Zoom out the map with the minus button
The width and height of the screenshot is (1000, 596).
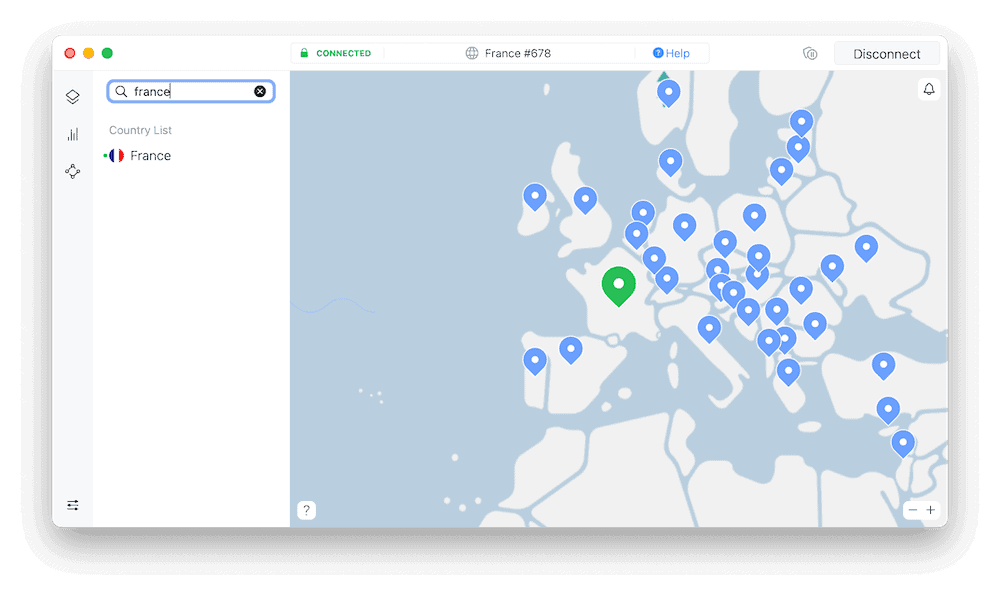pos(913,510)
